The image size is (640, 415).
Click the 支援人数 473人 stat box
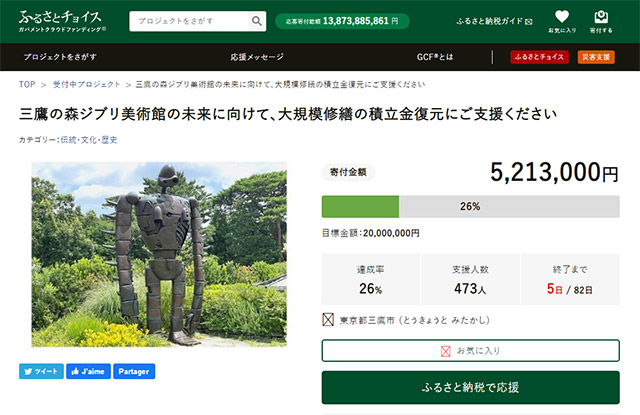click(x=471, y=280)
